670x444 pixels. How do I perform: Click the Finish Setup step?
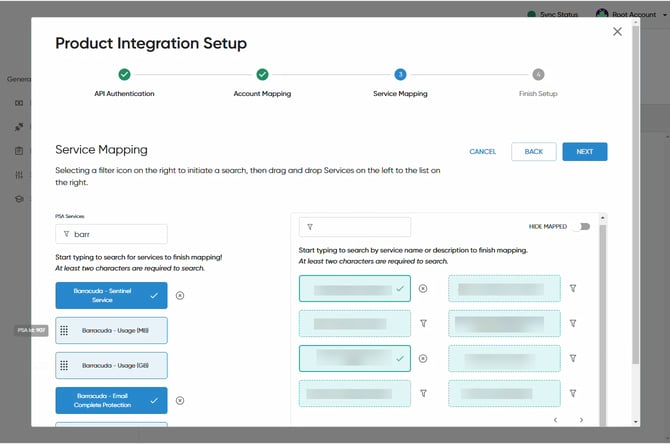(538, 75)
